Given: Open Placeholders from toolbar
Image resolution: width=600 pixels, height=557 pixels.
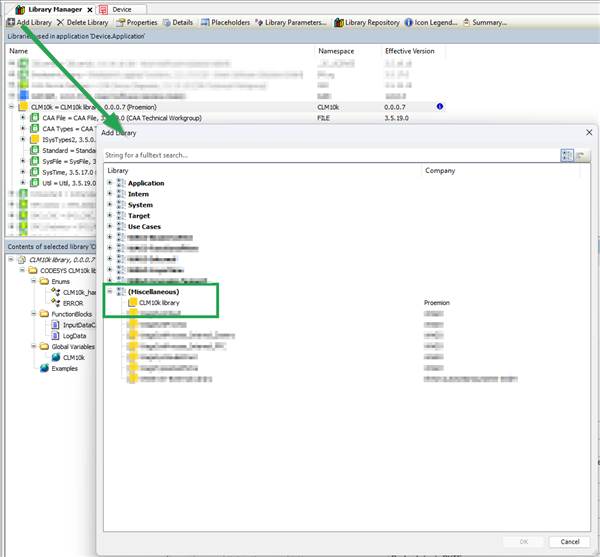Looking at the screenshot, I should pyautogui.click(x=230, y=22).
